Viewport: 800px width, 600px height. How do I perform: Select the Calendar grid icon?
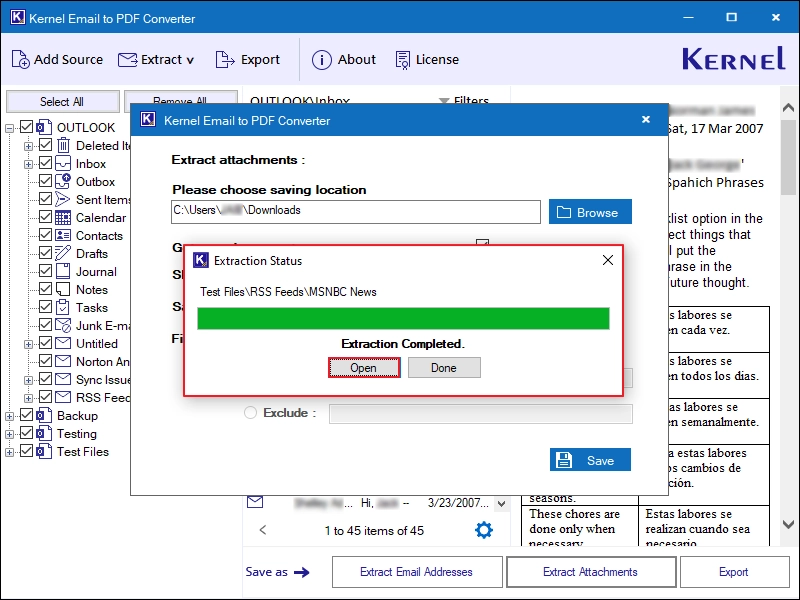(63, 218)
